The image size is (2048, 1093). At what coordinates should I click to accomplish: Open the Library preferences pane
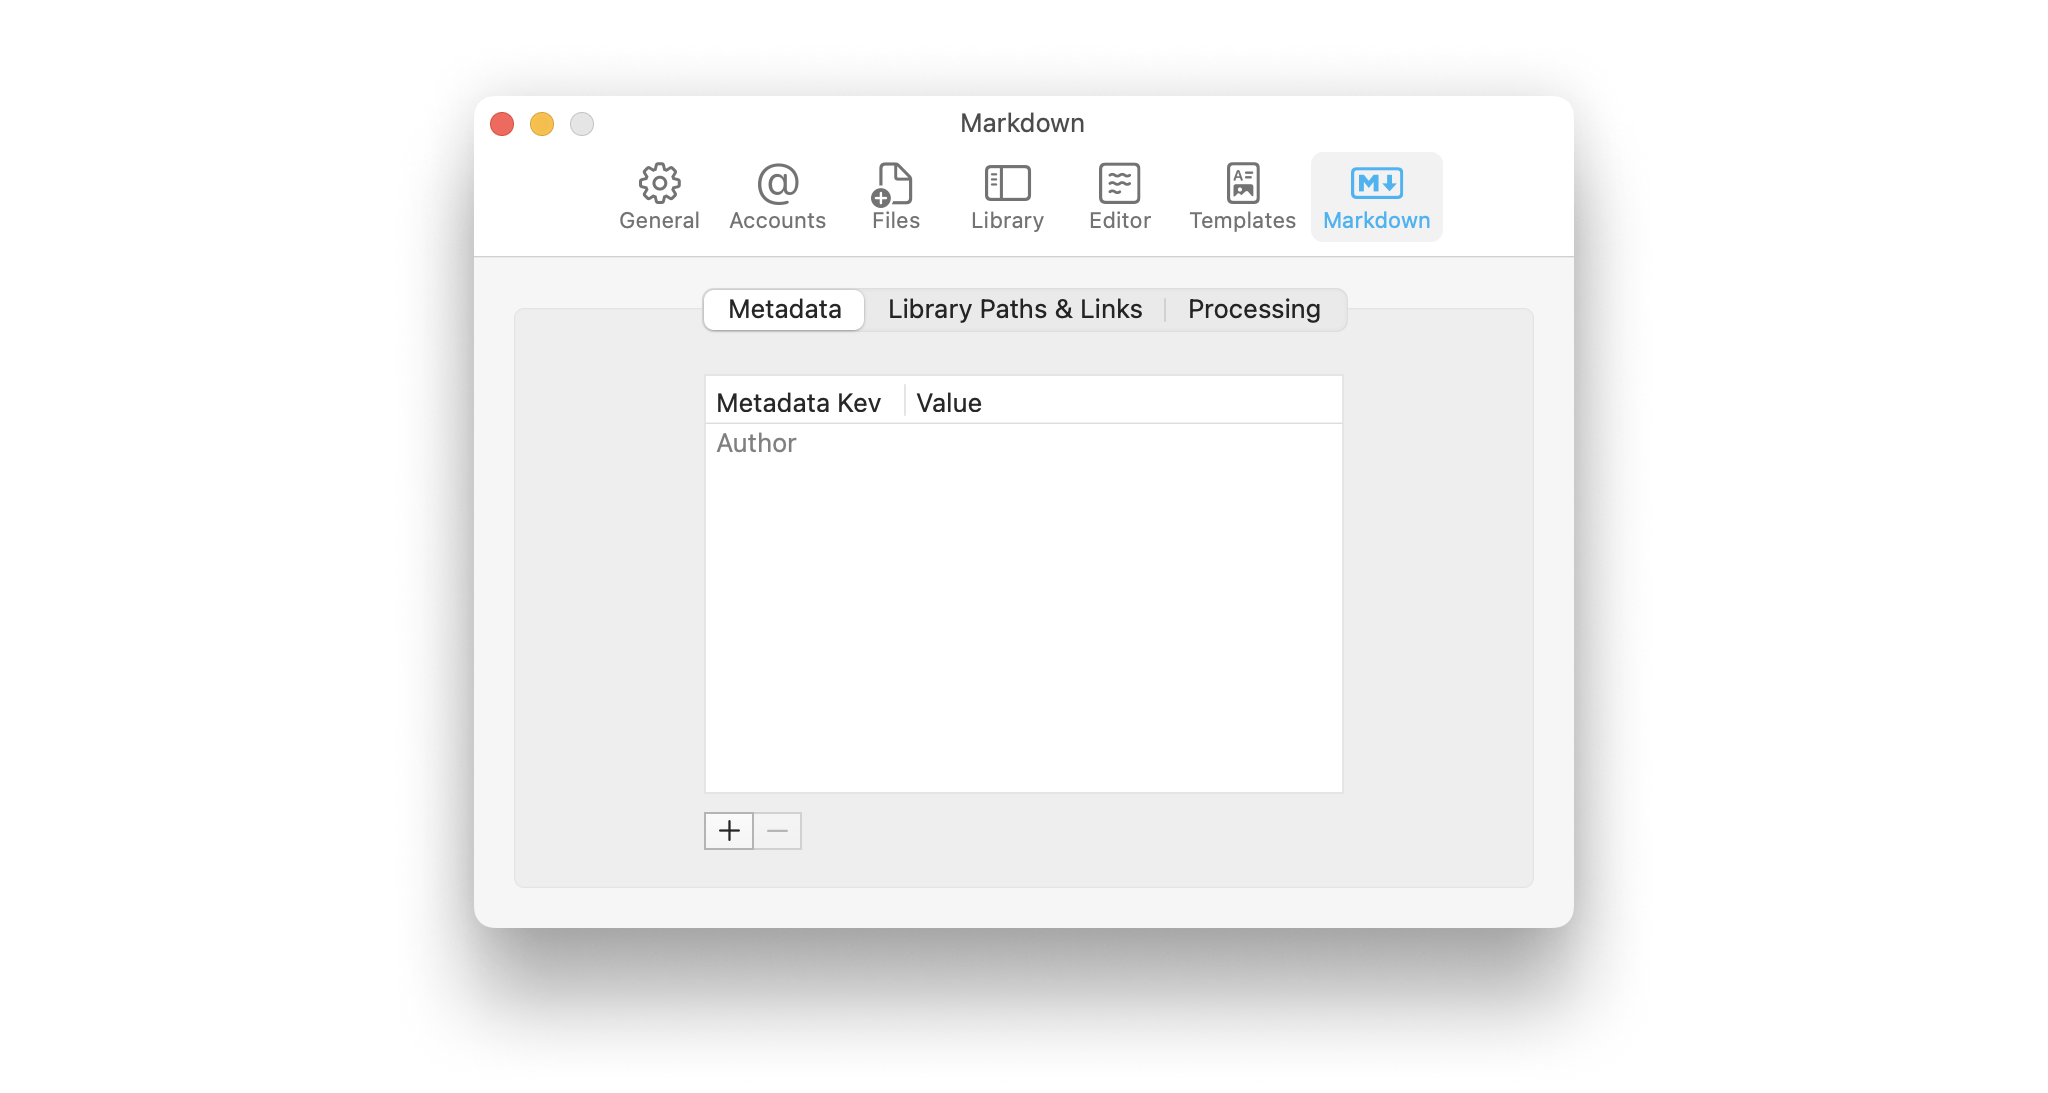(1006, 195)
